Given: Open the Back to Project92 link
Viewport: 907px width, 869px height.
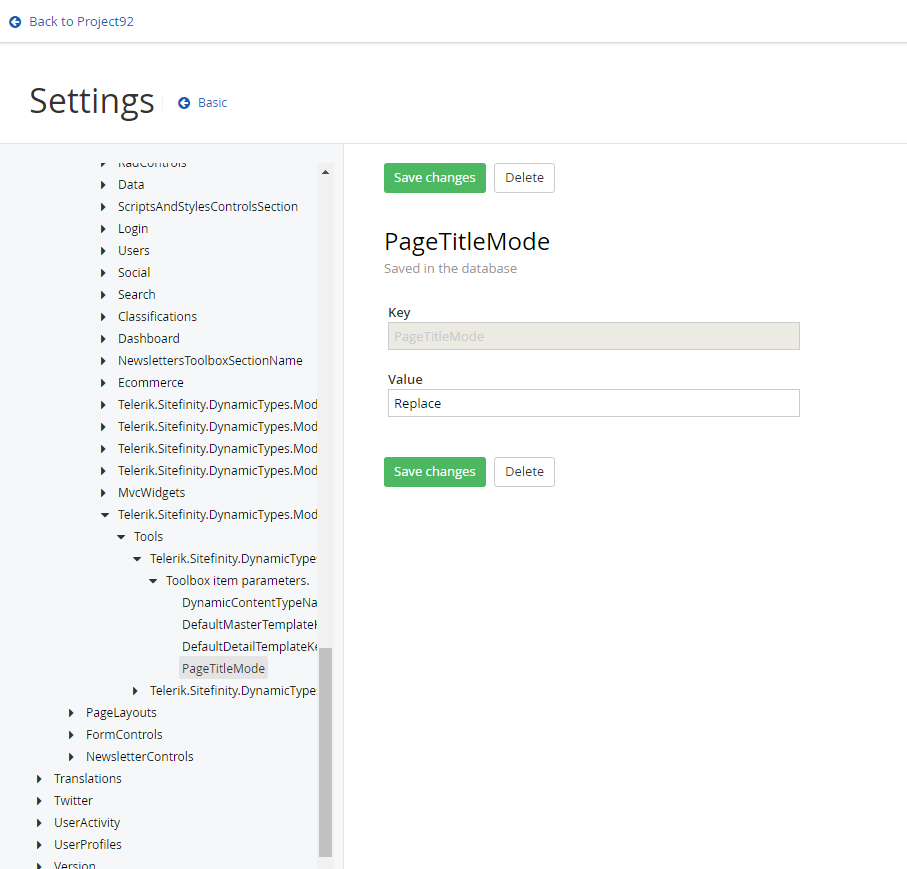Looking at the screenshot, I should tap(82, 22).
